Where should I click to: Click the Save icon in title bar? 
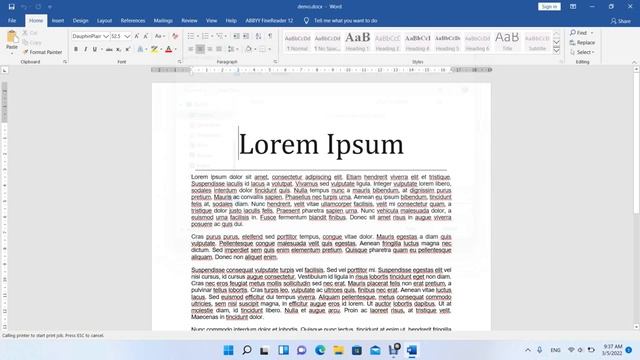(x=11, y=7)
